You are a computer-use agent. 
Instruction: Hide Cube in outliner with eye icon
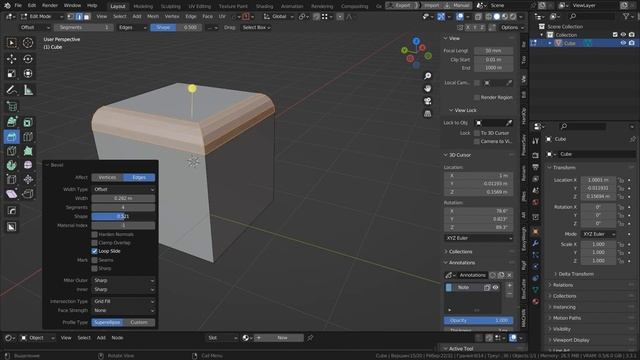point(623,43)
